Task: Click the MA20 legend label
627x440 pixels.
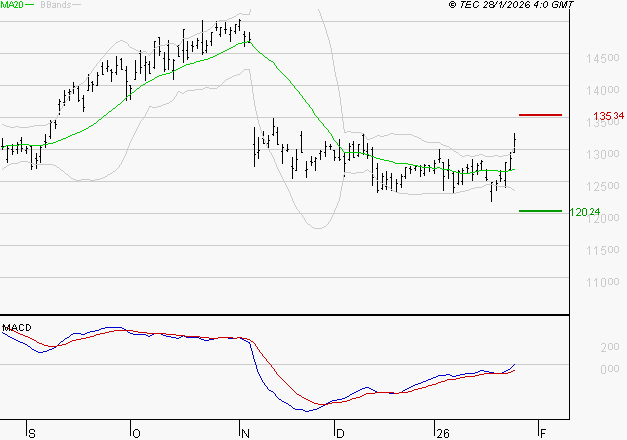Action: click(x=12, y=5)
